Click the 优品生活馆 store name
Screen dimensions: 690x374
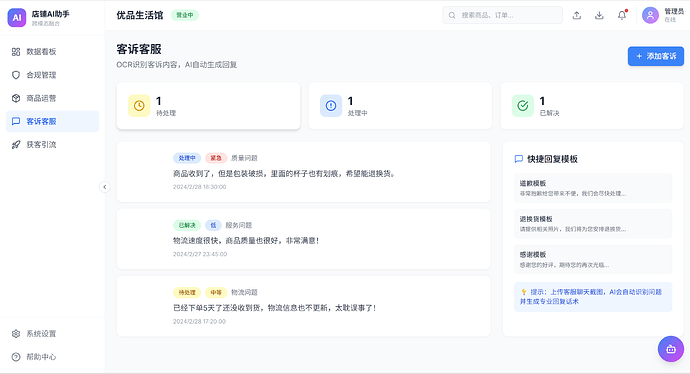[140, 15]
